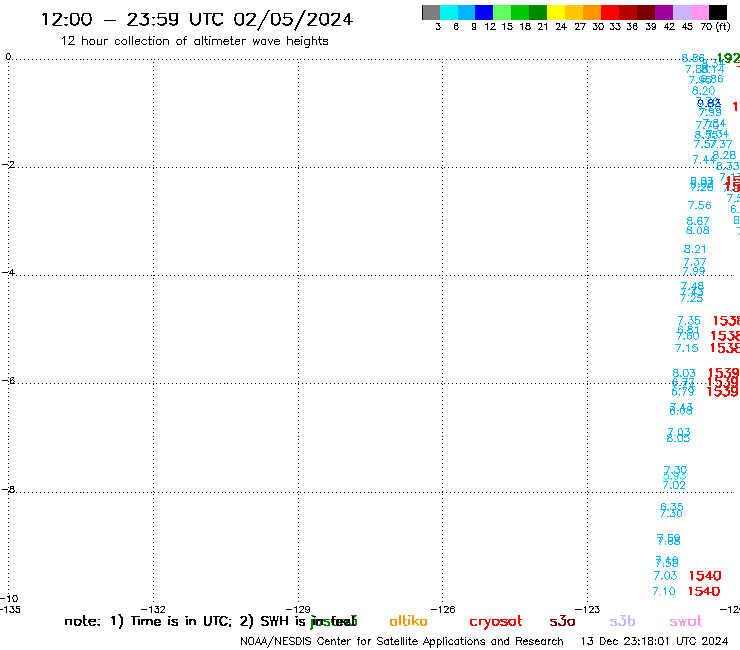The width and height of the screenshot is (740, 650).
Task: Click the wave height value 7.35
Action: (689, 321)
